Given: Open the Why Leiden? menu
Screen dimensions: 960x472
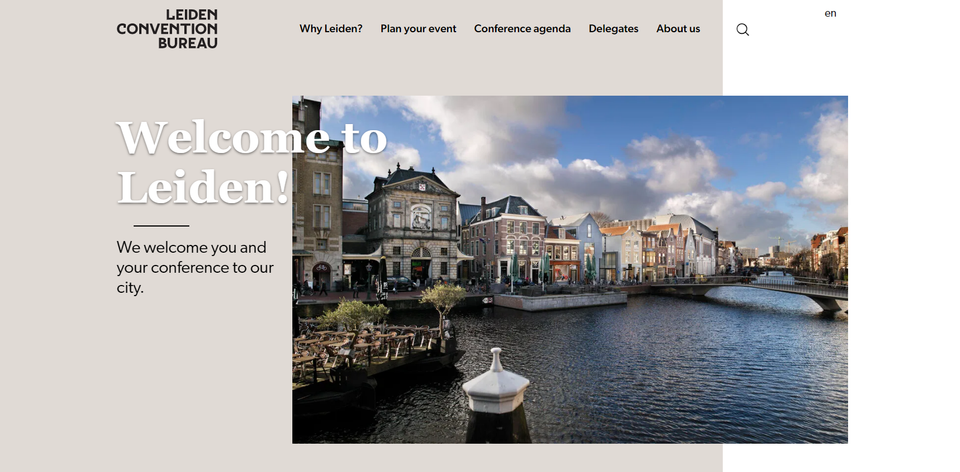Looking at the screenshot, I should (331, 29).
